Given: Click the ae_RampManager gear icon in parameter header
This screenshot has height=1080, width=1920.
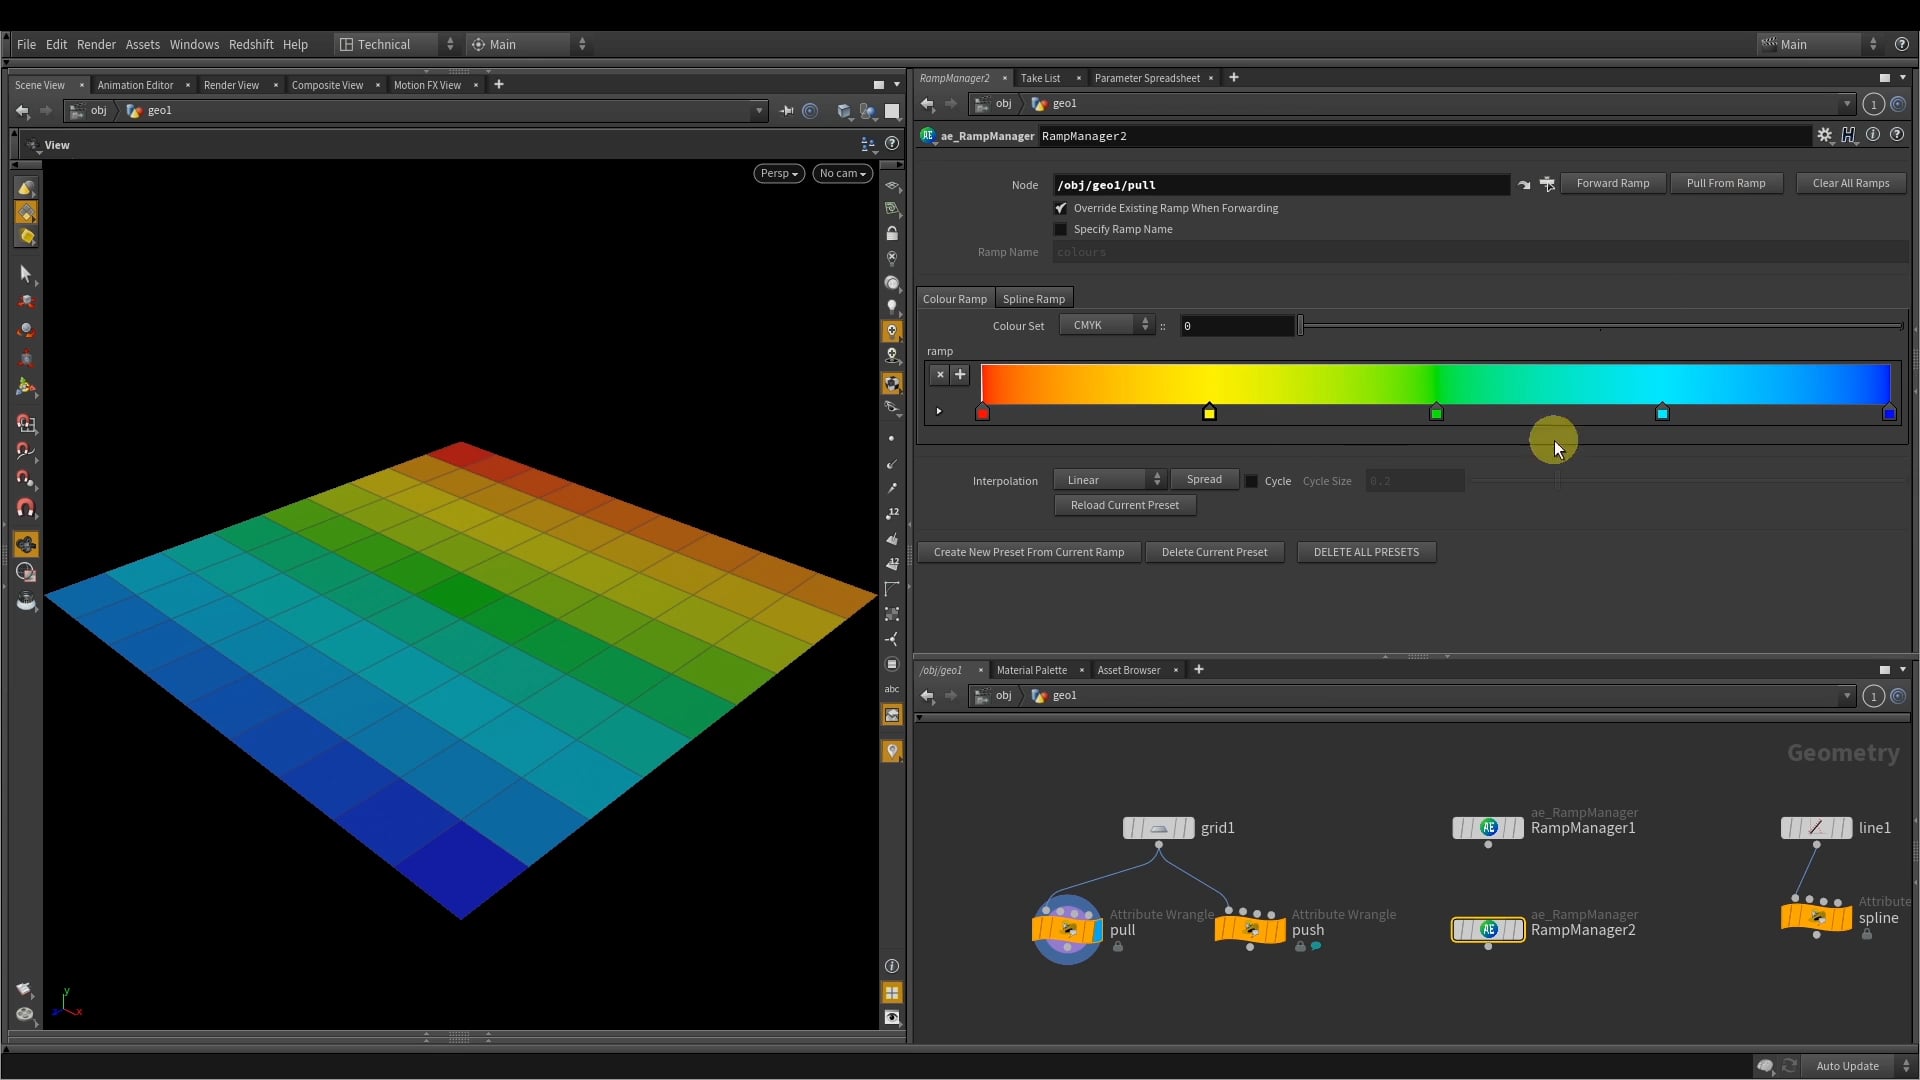Looking at the screenshot, I should 1826,135.
